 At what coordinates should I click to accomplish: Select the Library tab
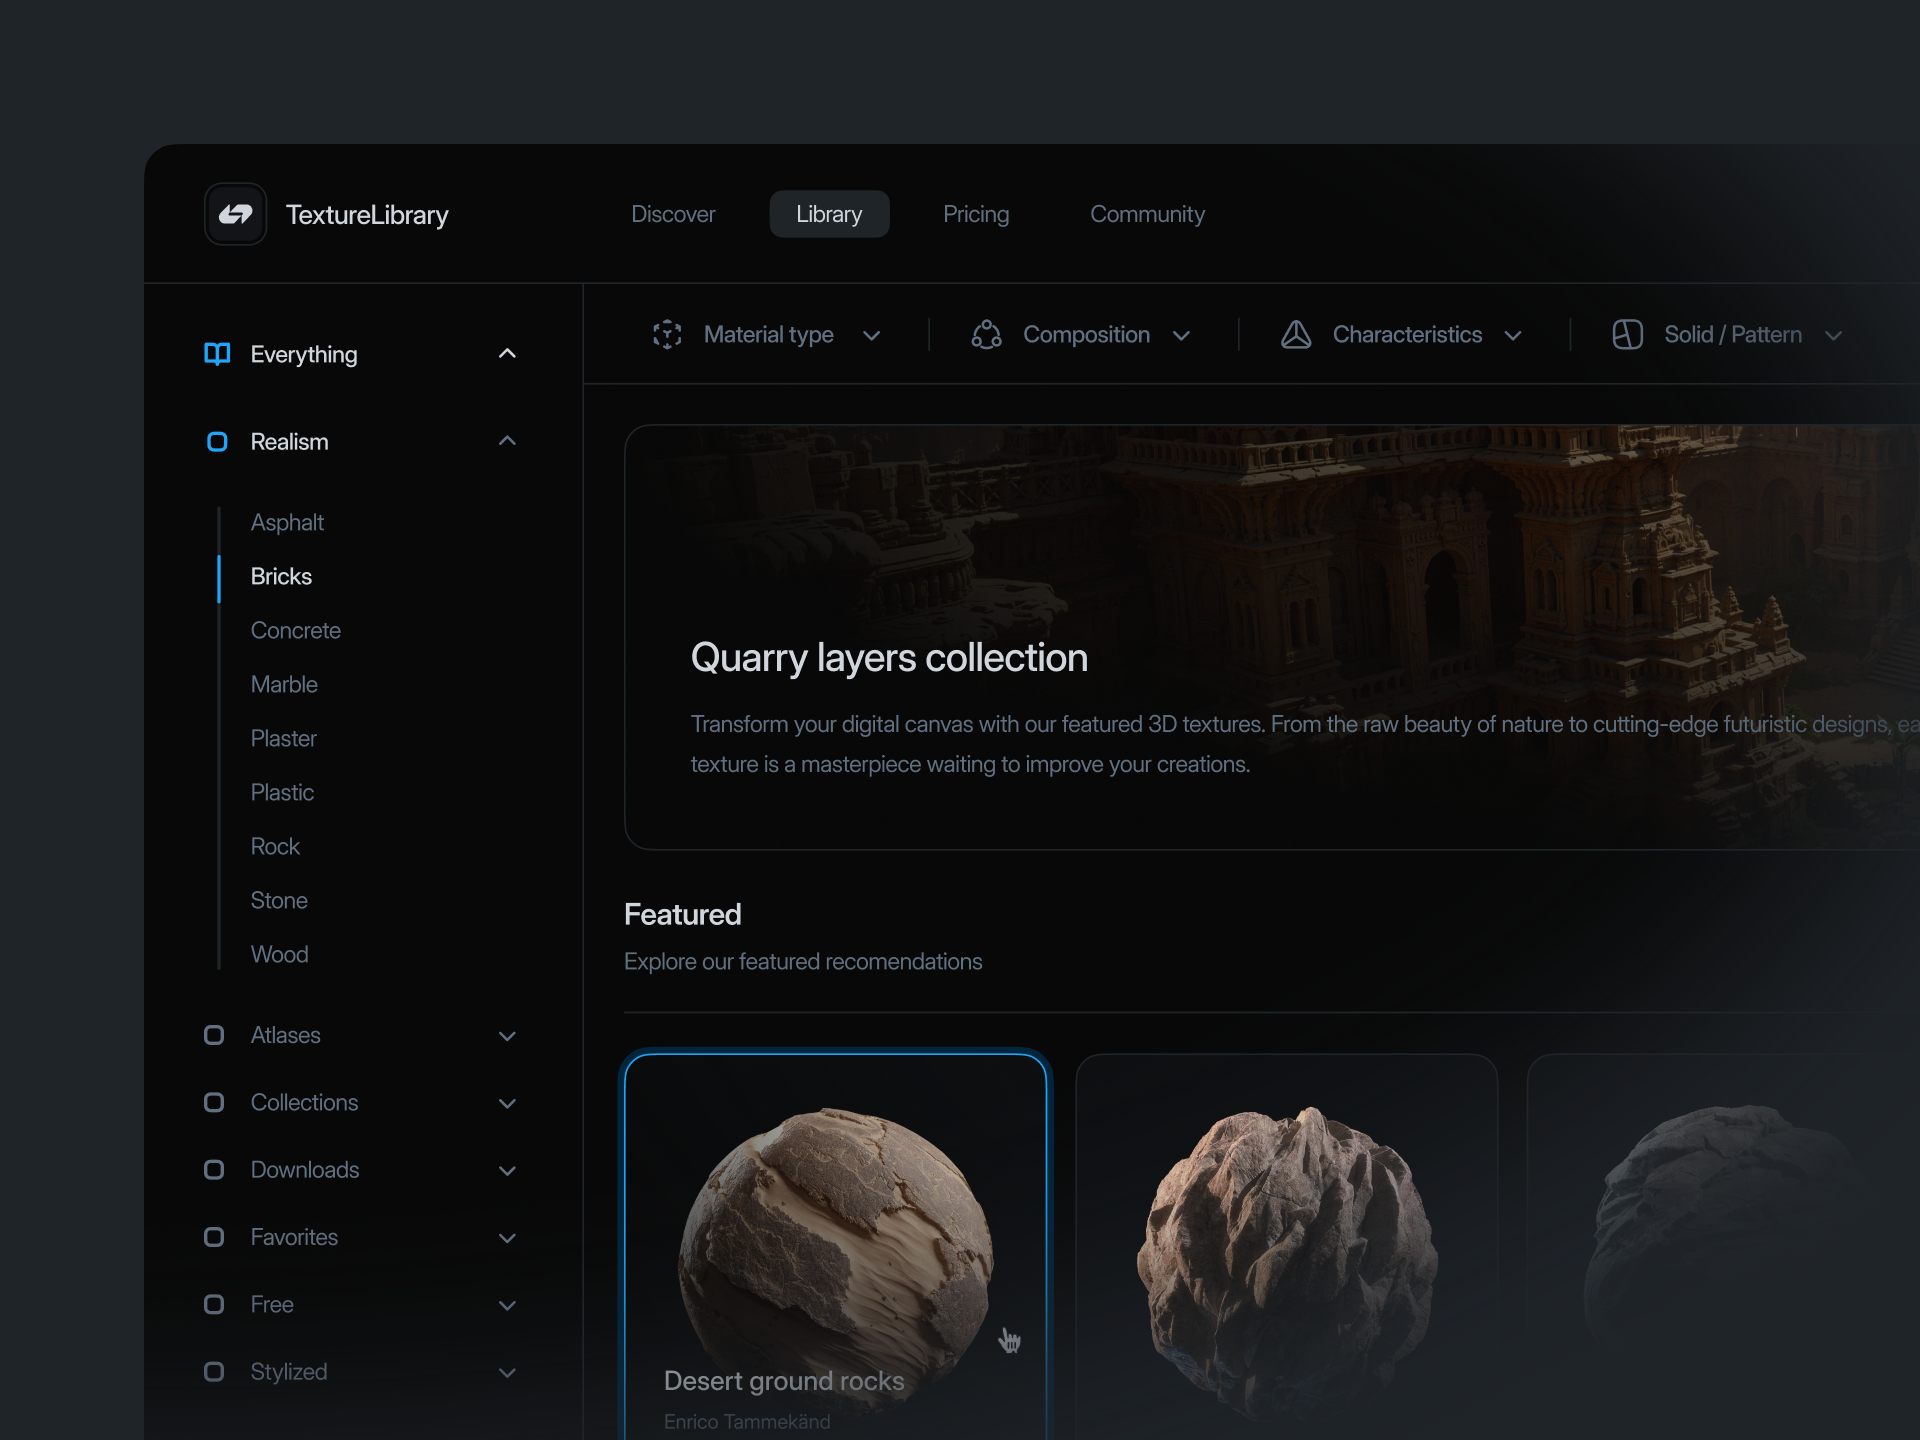pyautogui.click(x=829, y=214)
